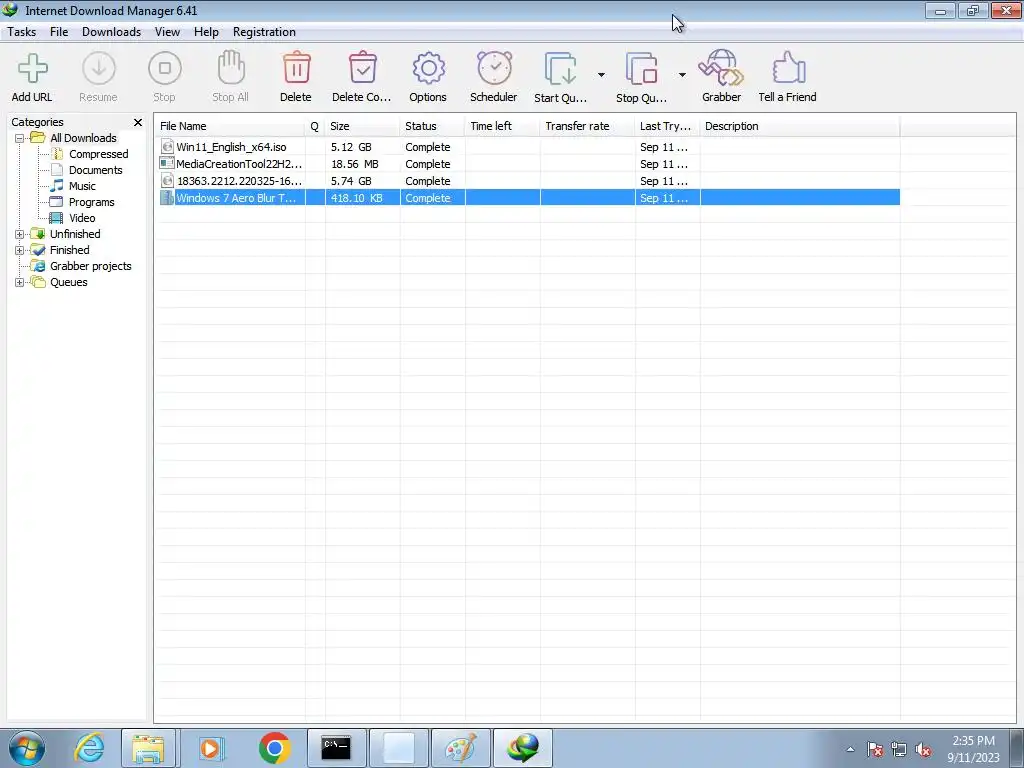Open the File menu
The image size is (1024, 768).
[x=59, y=32]
